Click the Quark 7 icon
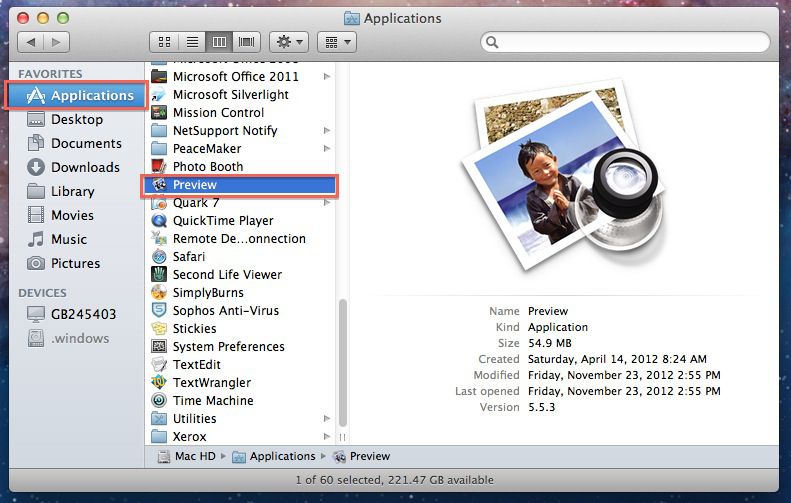Screen dimensions: 791x503 159,203
